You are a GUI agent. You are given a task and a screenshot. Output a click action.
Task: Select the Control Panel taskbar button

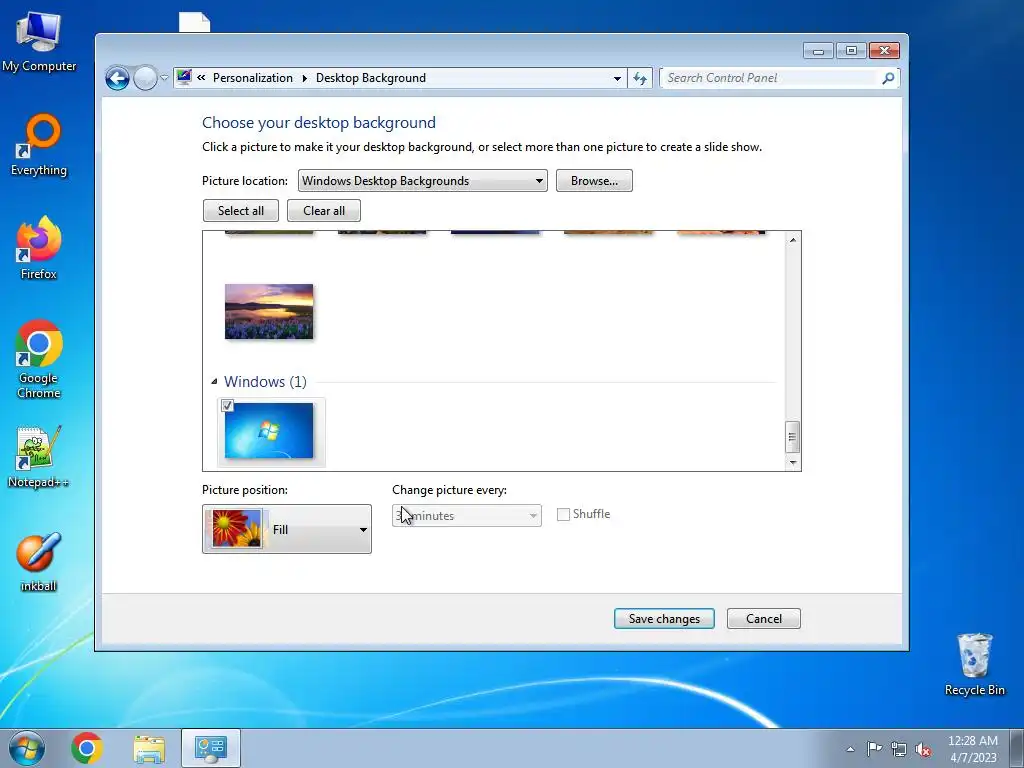click(211, 748)
